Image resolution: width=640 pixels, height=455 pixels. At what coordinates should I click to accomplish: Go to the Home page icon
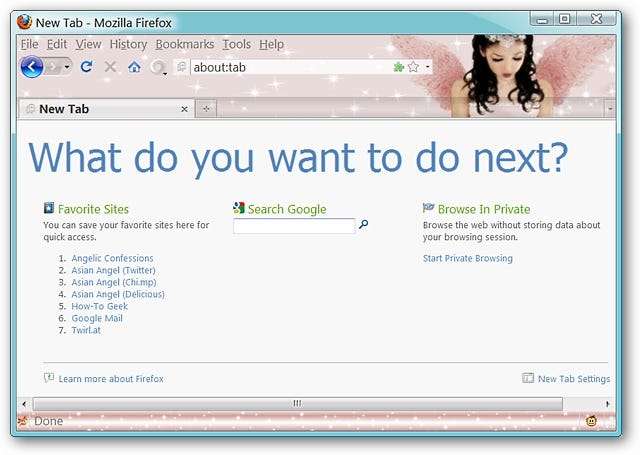click(x=134, y=67)
